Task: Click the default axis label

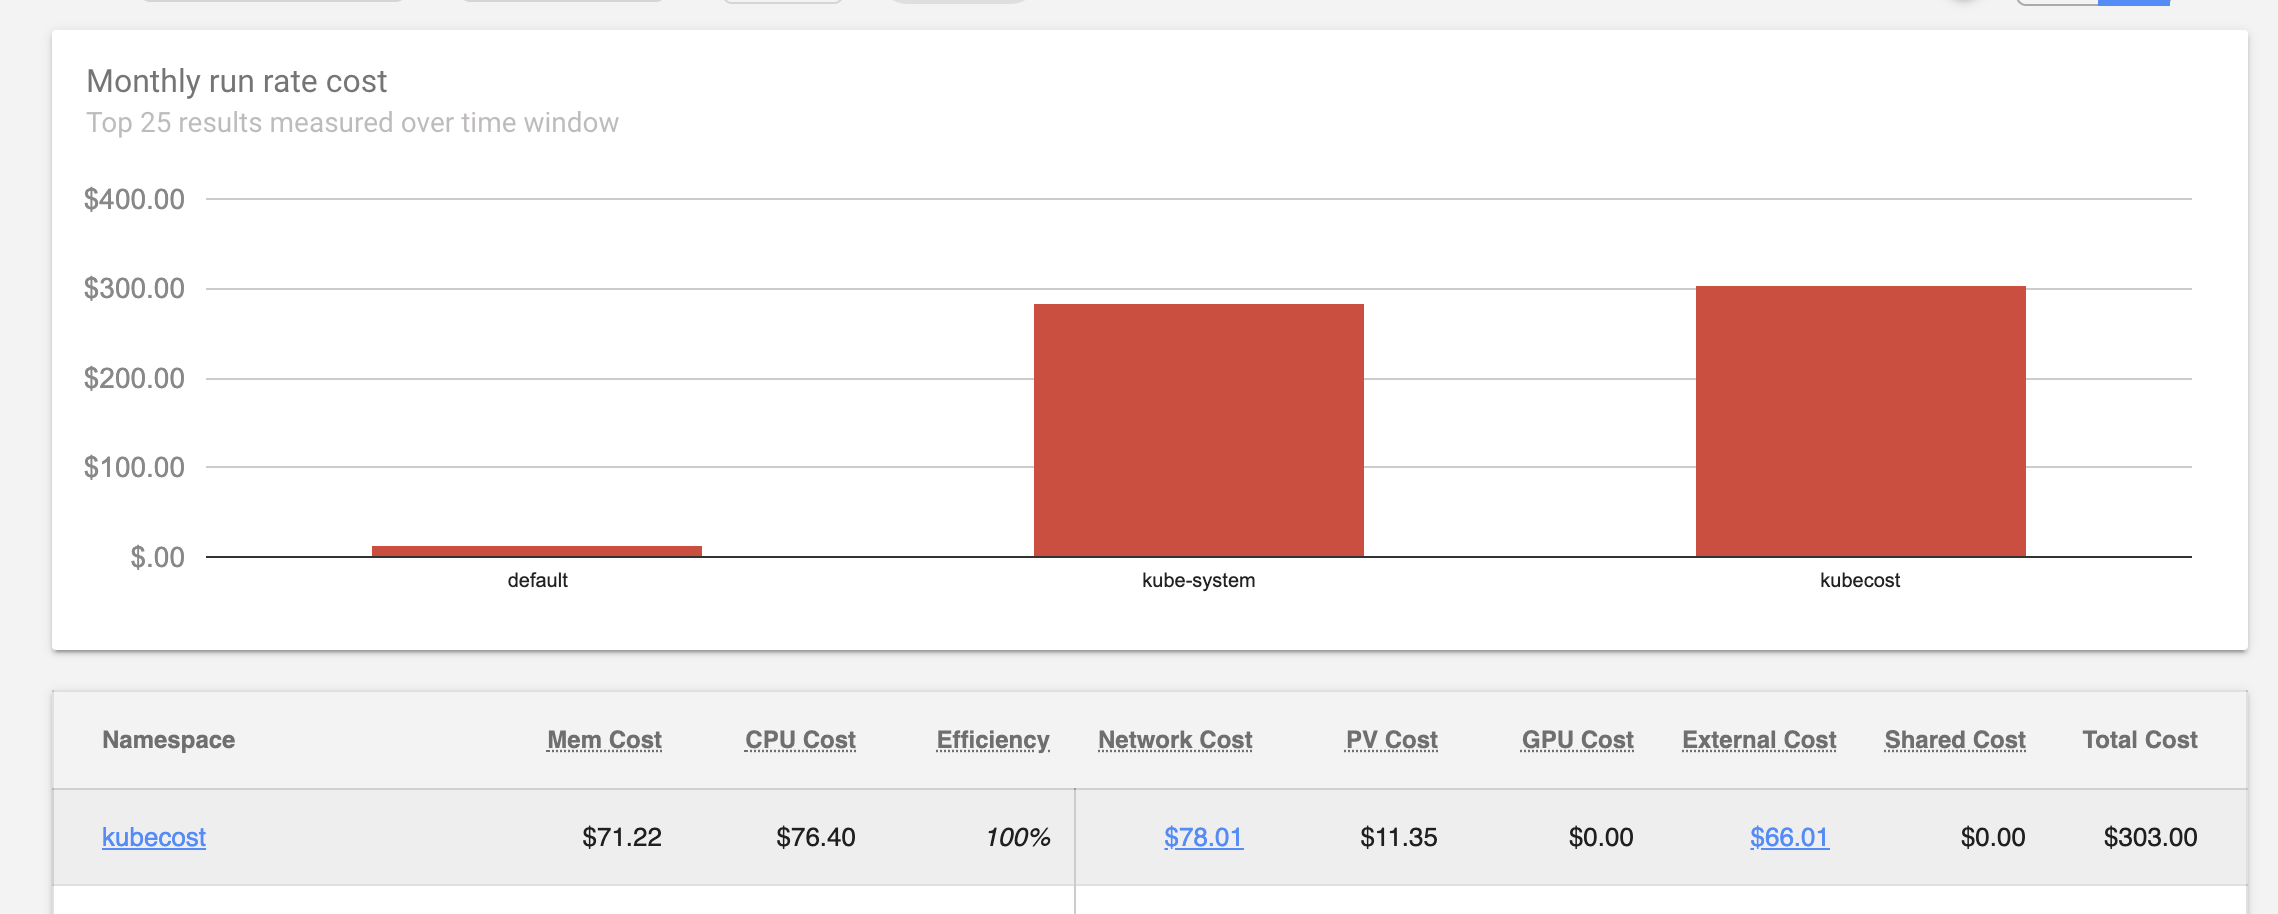Action: 537,580
